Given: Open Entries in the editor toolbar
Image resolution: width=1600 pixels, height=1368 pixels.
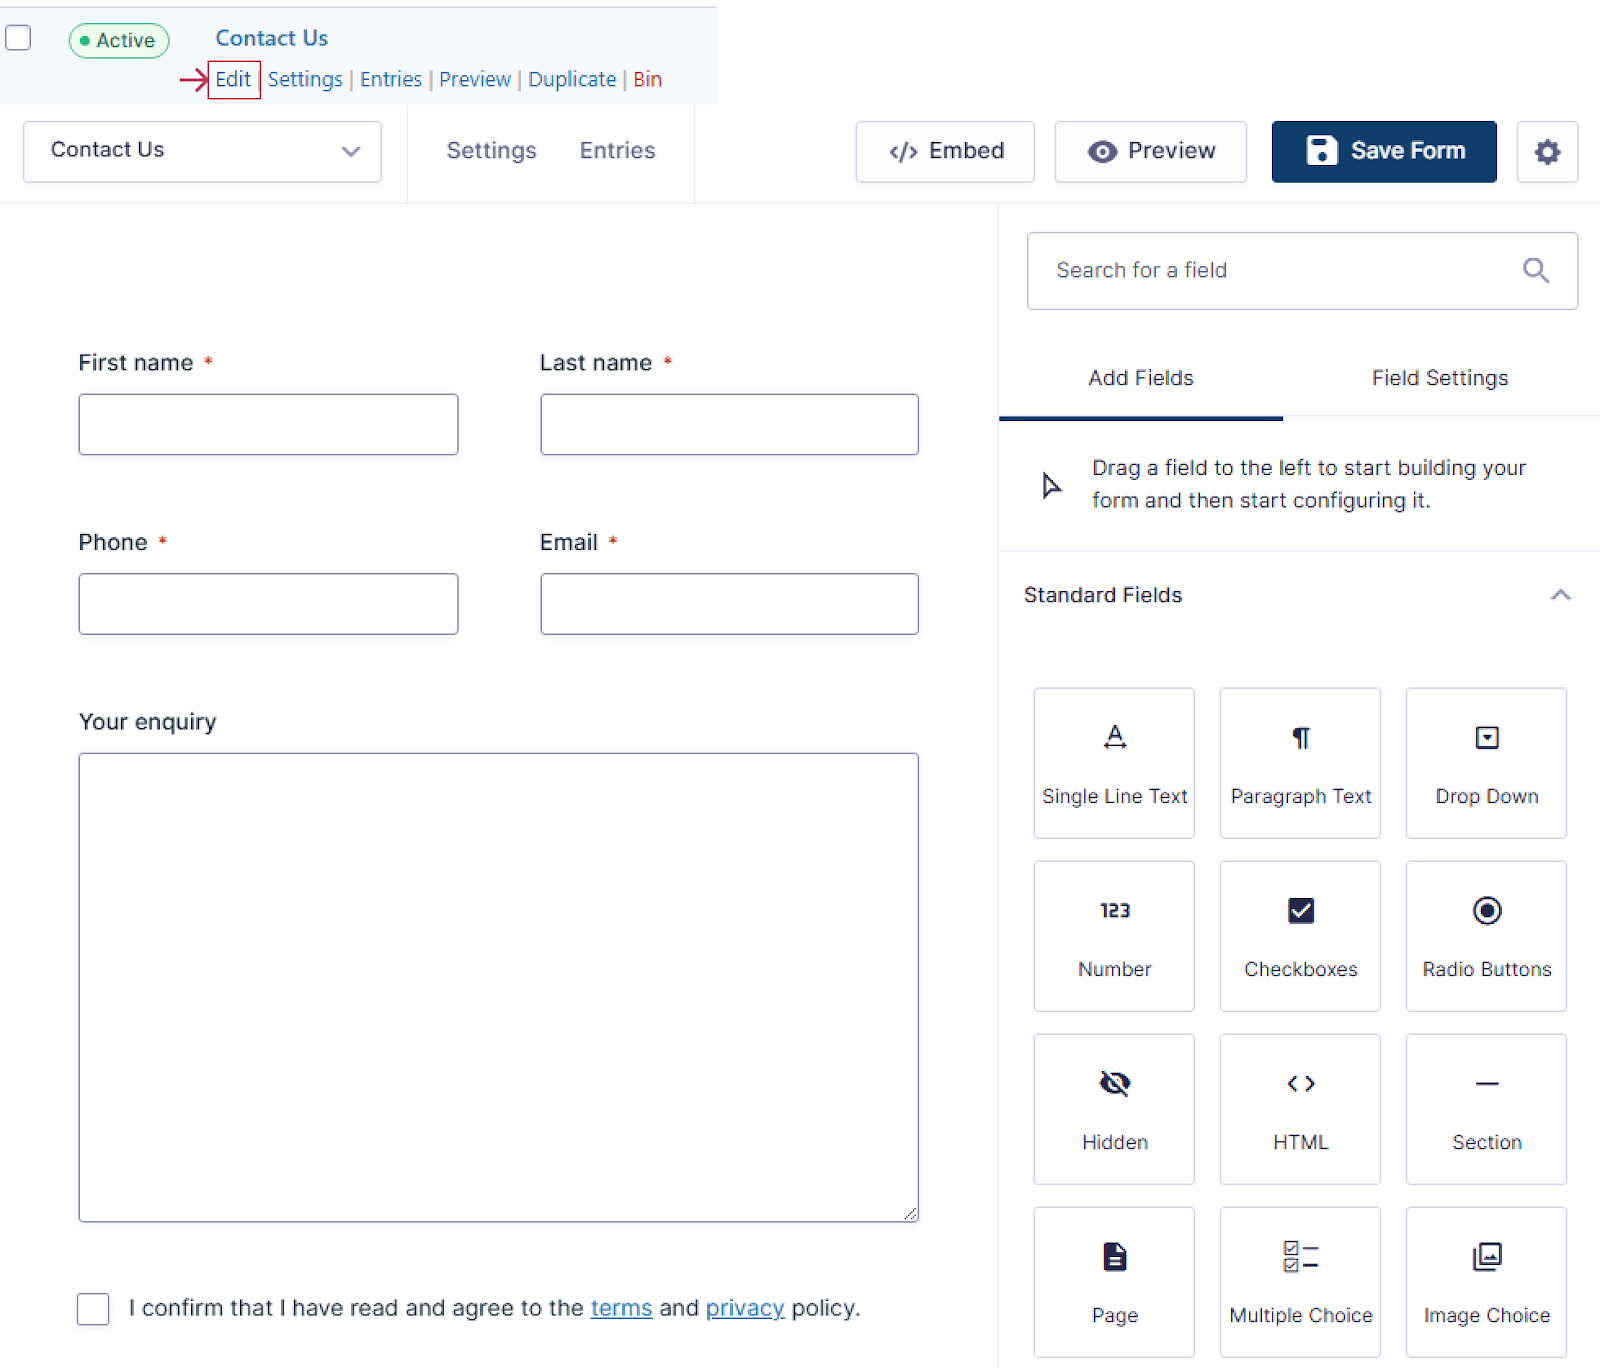Looking at the screenshot, I should pyautogui.click(x=617, y=151).
